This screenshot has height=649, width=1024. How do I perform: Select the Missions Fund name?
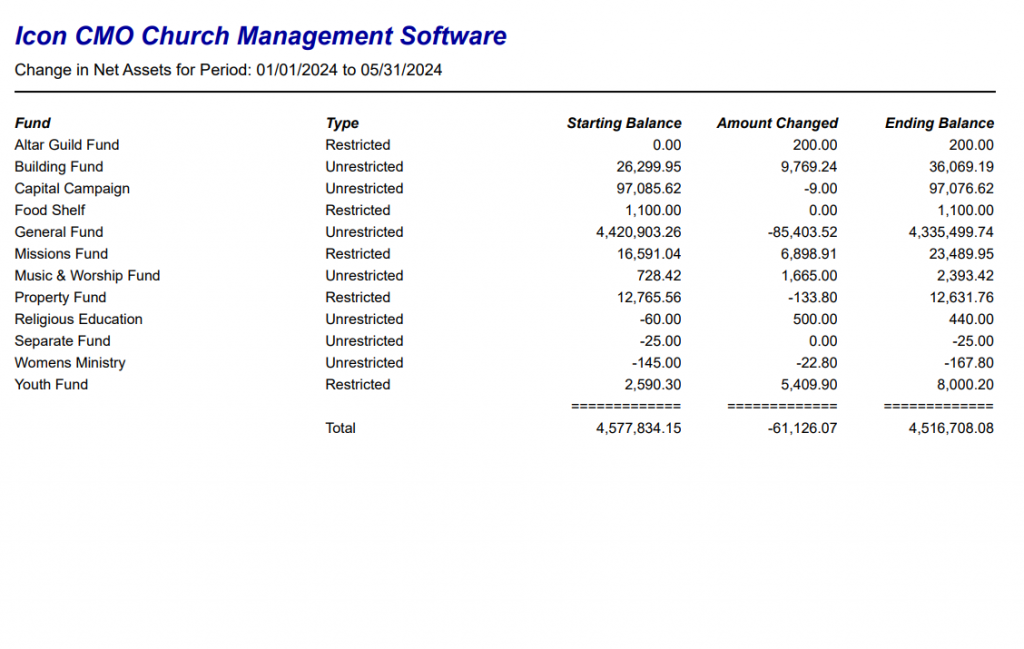61,254
